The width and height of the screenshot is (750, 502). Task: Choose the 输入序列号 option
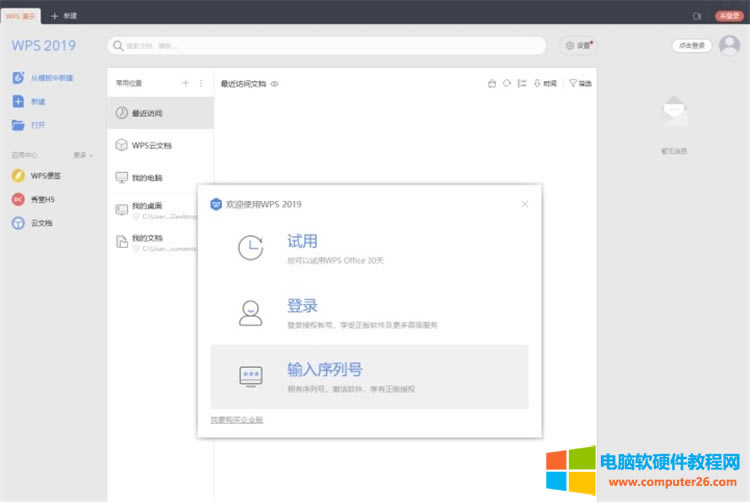click(369, 377)
